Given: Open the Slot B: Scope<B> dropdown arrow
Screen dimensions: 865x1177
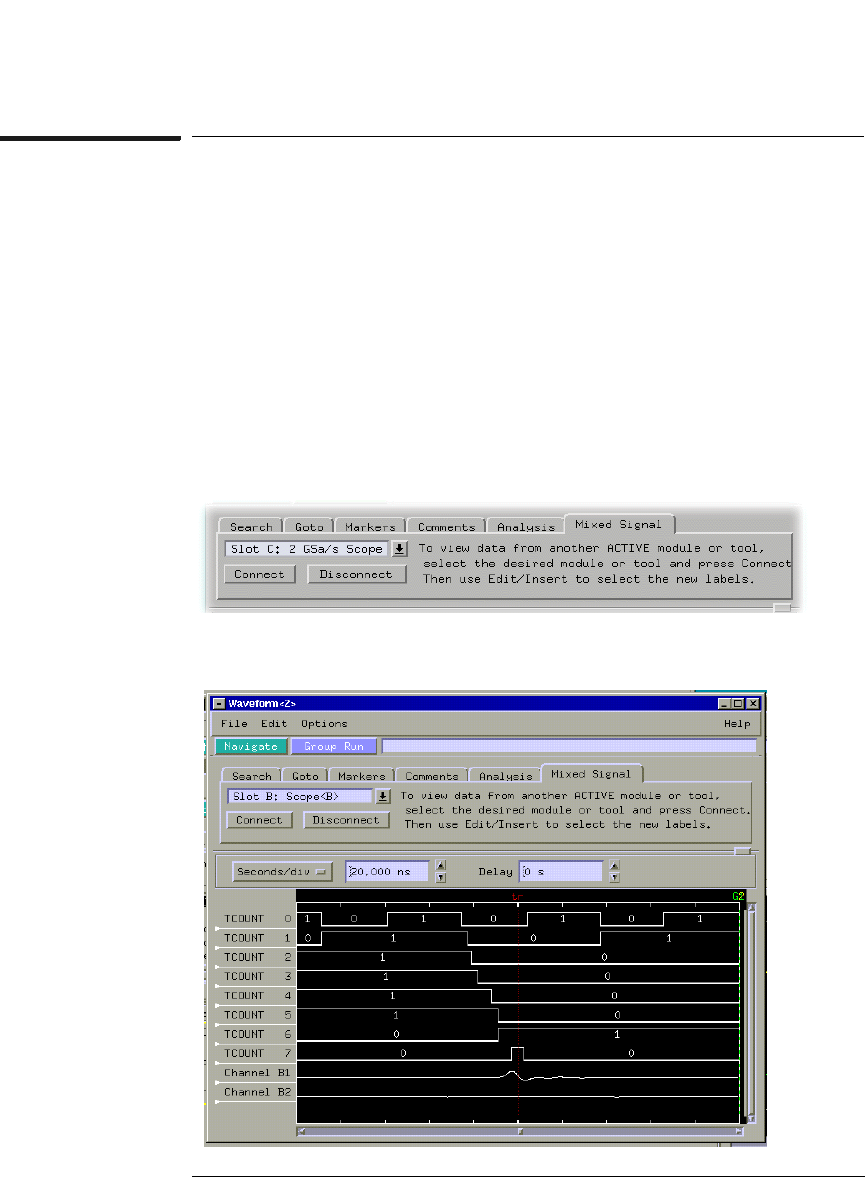Looking at the screenshot, I should (x=383, y=796).
